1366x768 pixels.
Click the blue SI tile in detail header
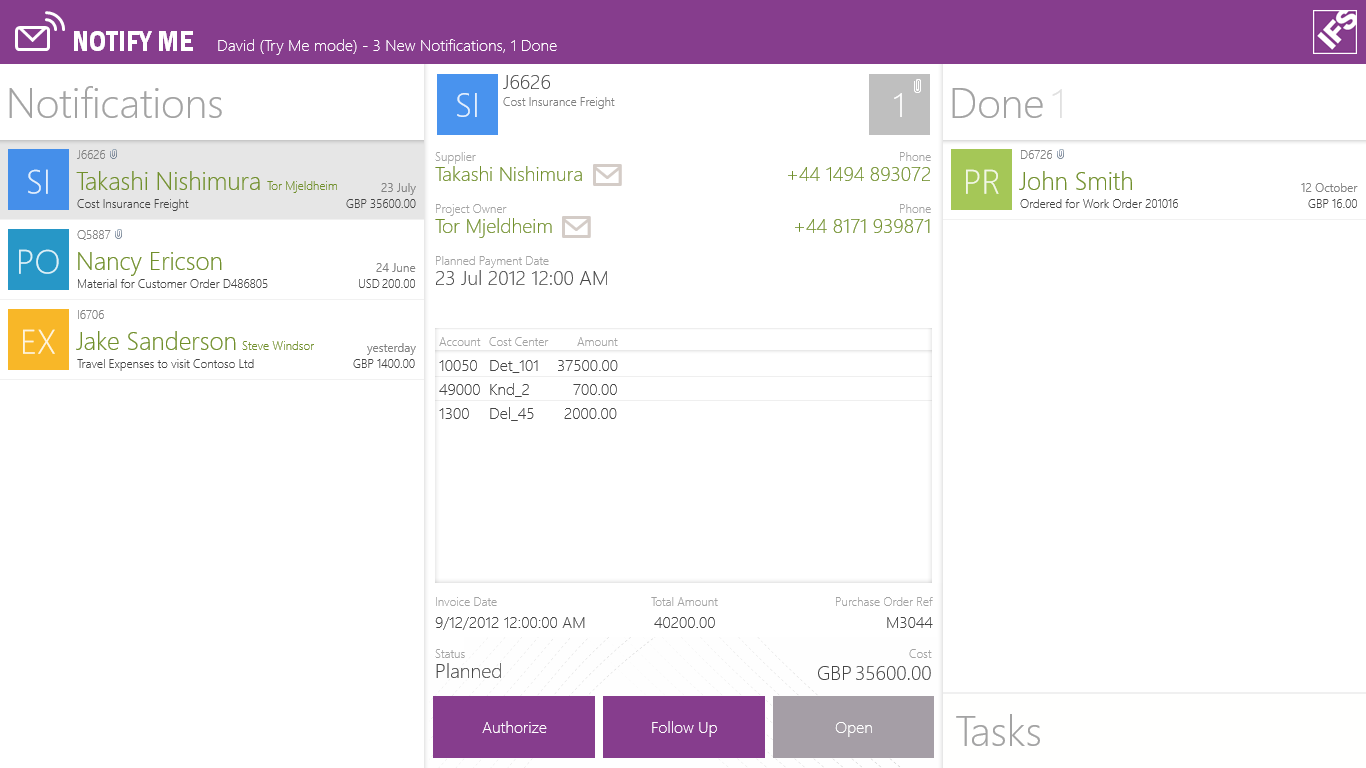(x=467, y=105)
